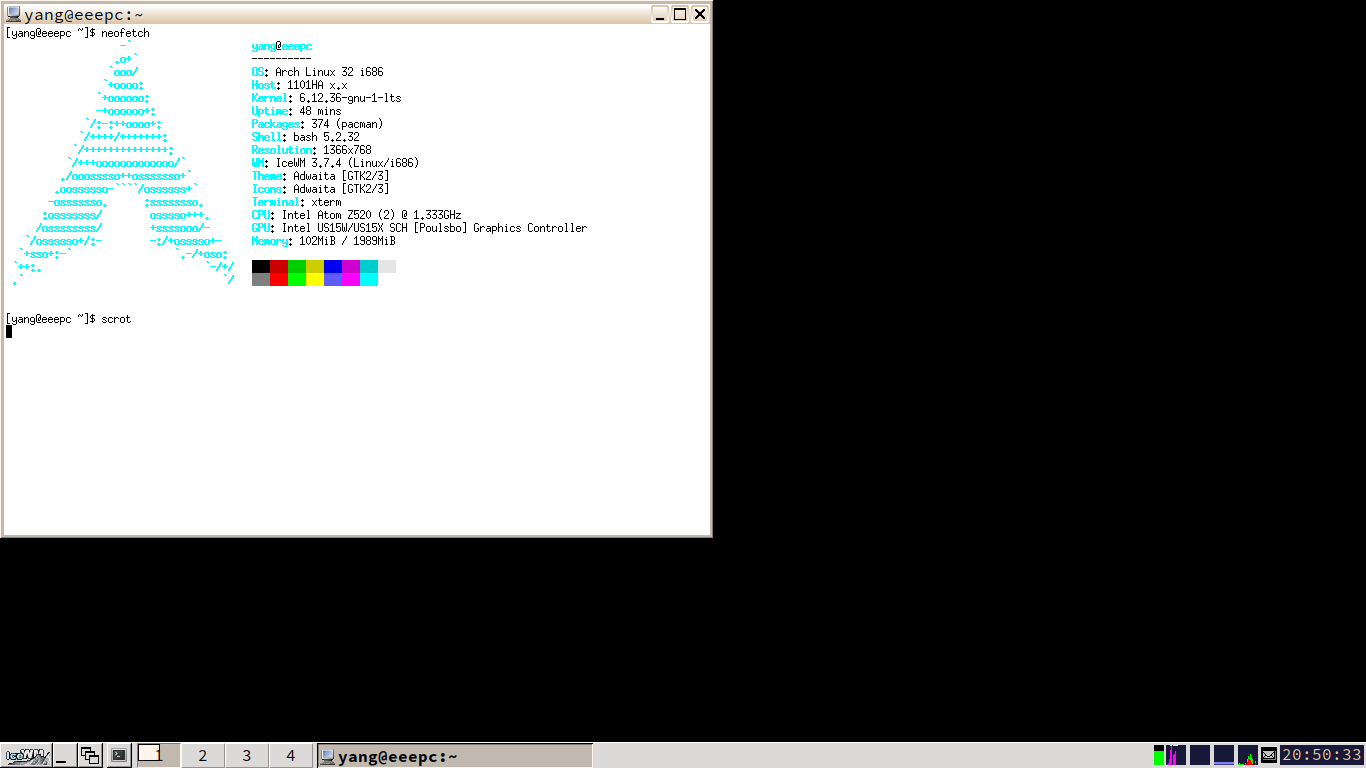Click 'Icons: Adwaita [GTK2/3]' line
This screenshot has width=1366, height=768.
[321, 189]
